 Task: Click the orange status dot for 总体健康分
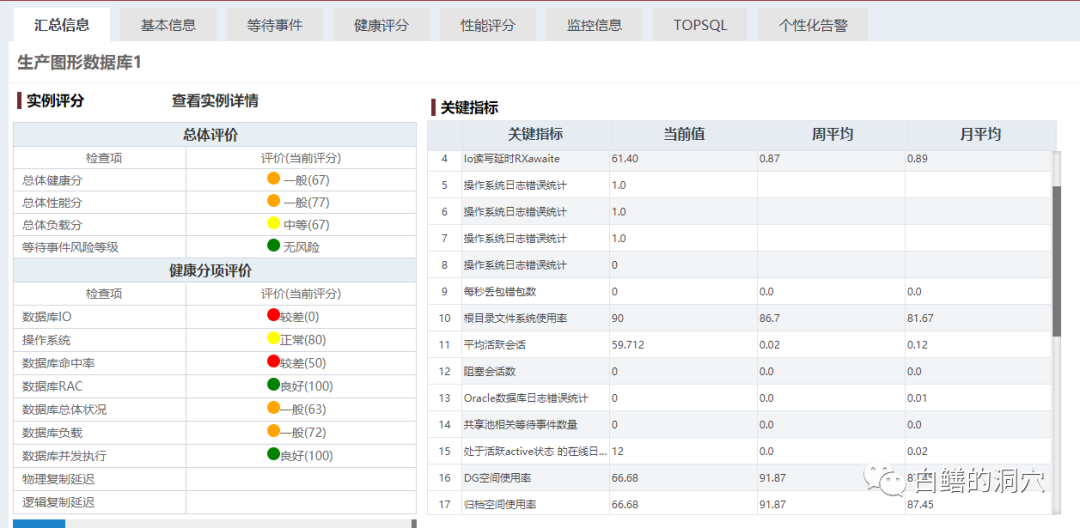click(273, 179)
